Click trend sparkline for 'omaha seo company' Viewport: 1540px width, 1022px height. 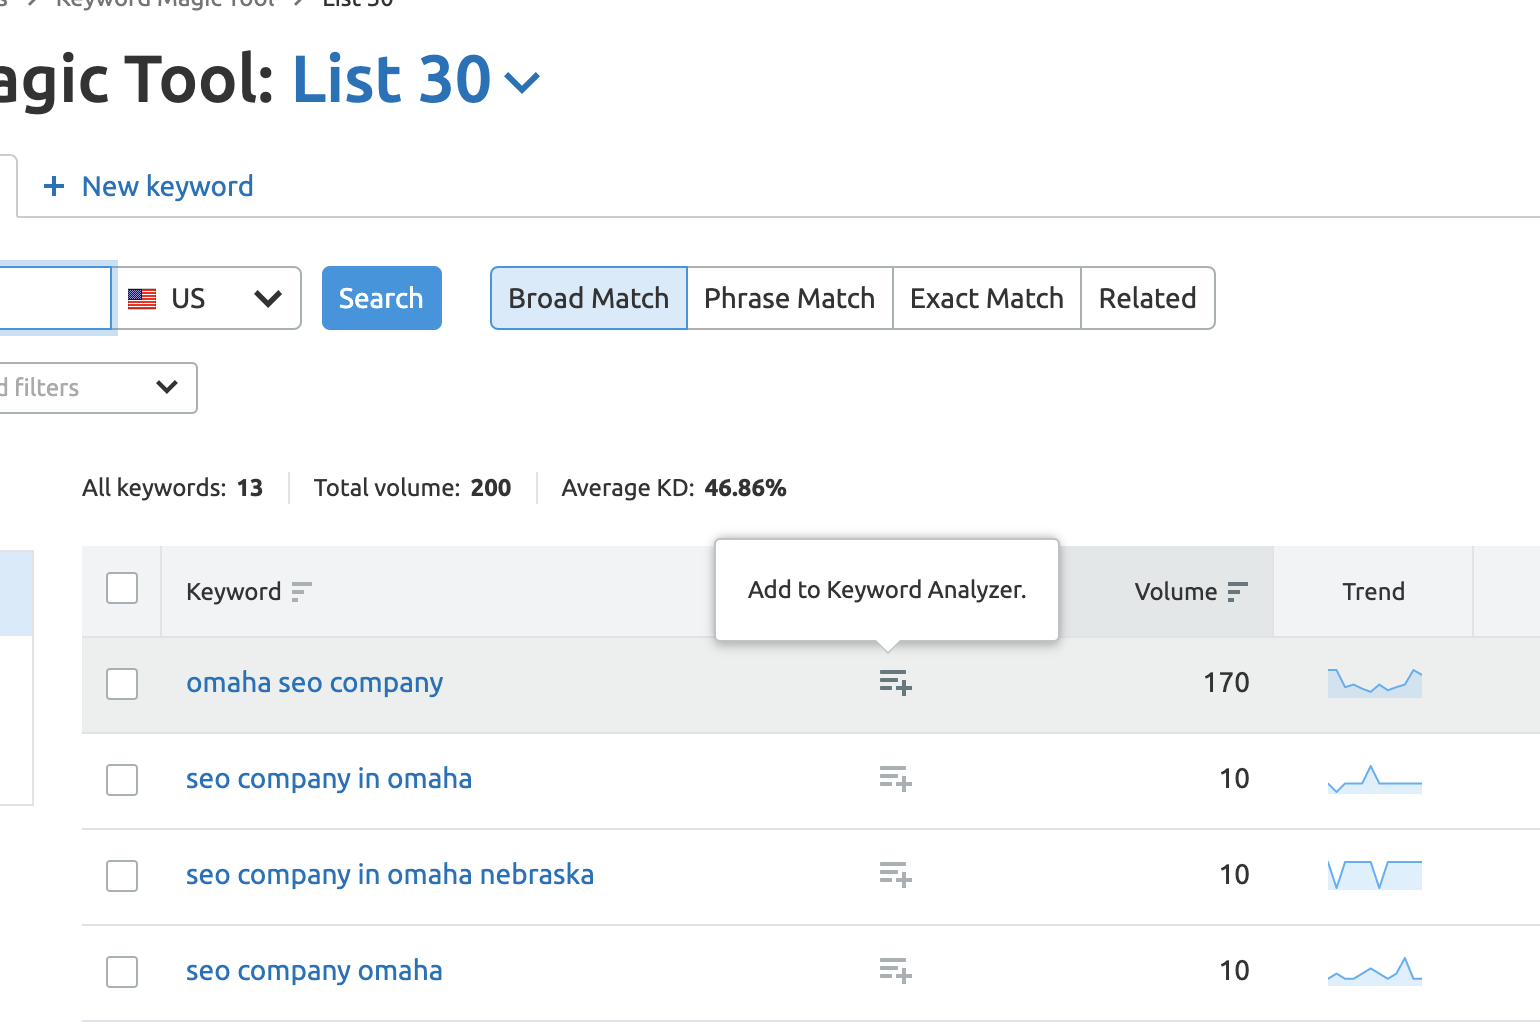tap(1374, 683)
